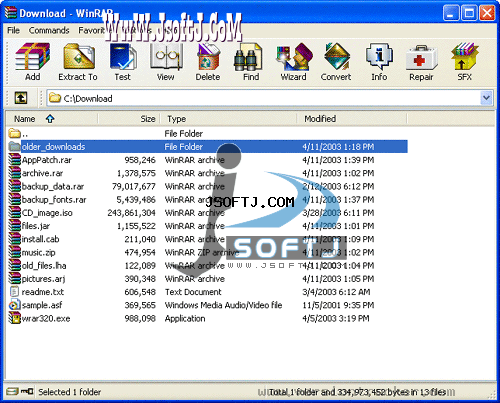Click the readme.txt document icon
This screenshot has width=500, height=403.
14,292
